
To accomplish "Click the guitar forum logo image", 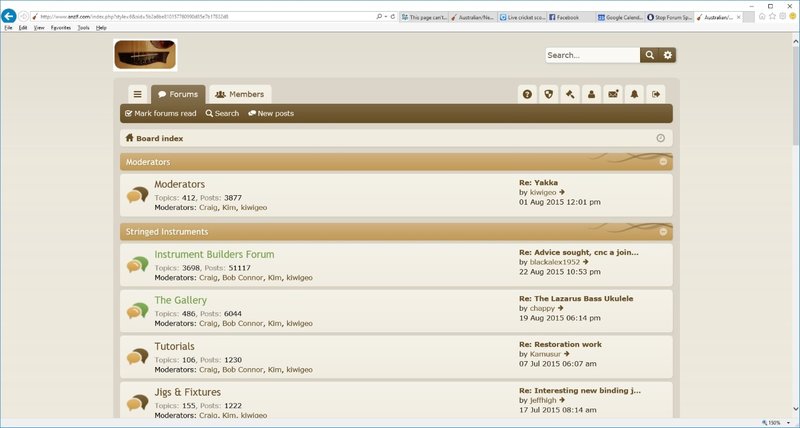I will pyautogui.click(x=145, y=55).
